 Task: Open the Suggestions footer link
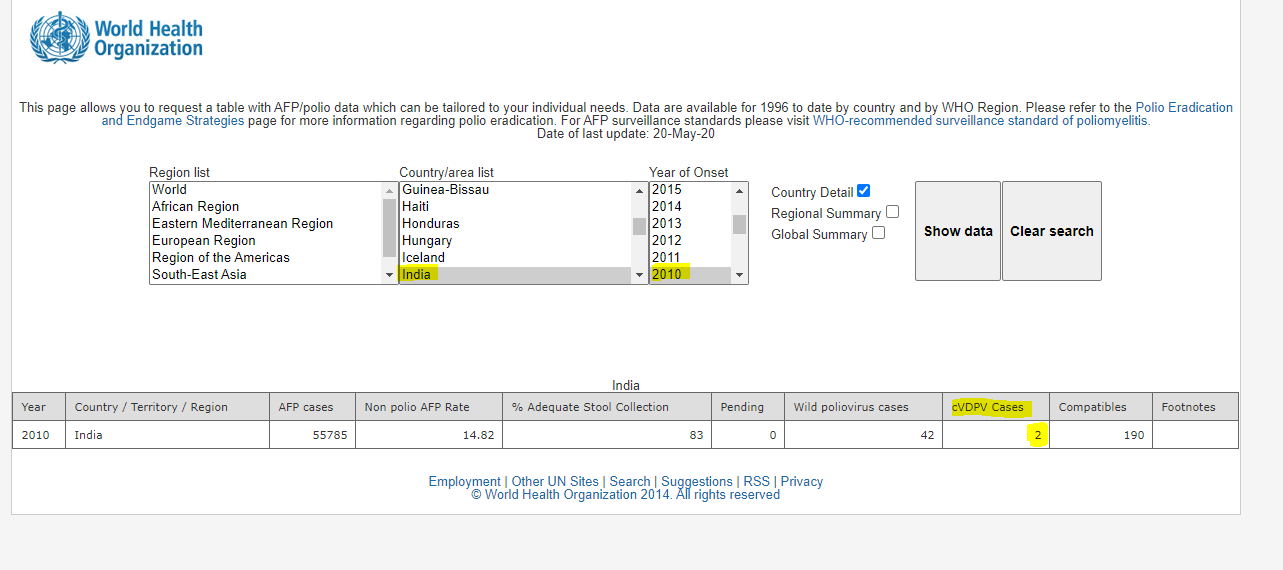click(697, 482)
